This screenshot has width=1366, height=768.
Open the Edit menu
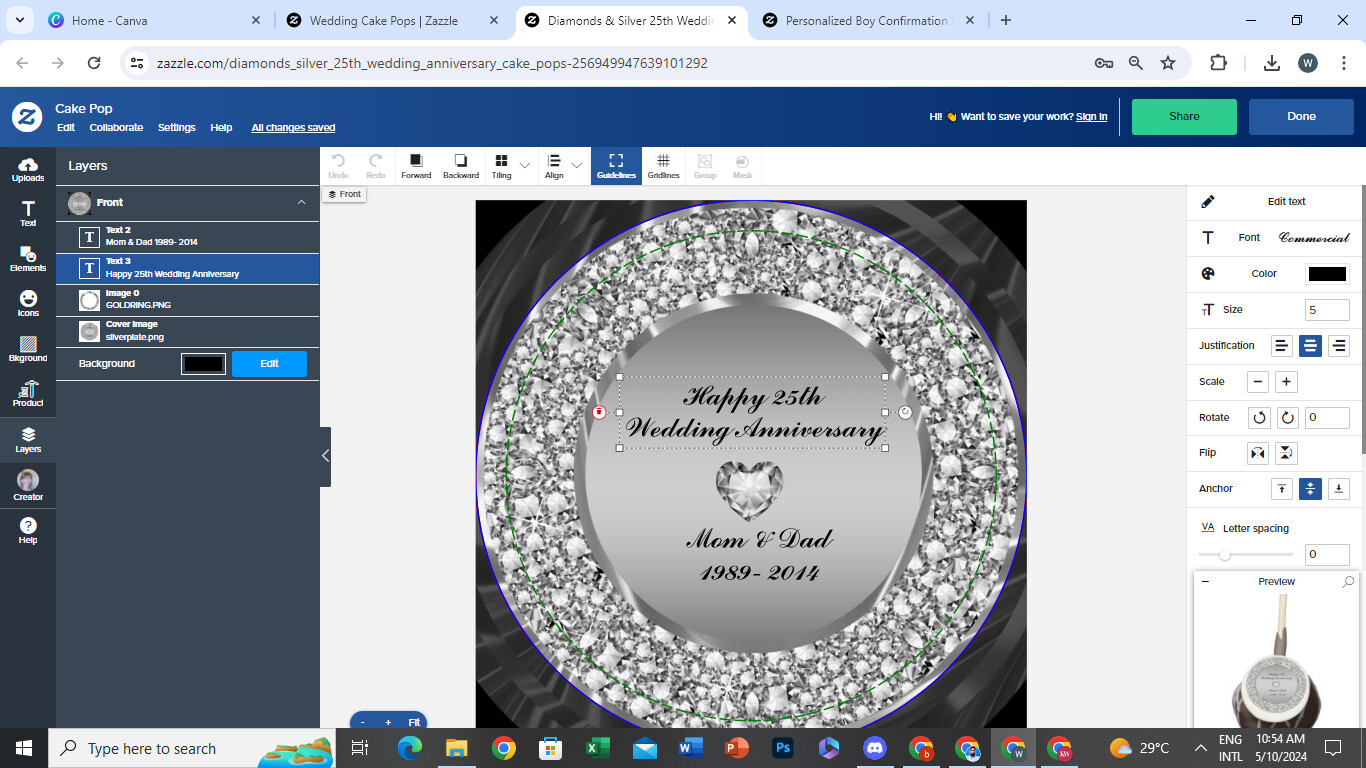click(66, 128)
